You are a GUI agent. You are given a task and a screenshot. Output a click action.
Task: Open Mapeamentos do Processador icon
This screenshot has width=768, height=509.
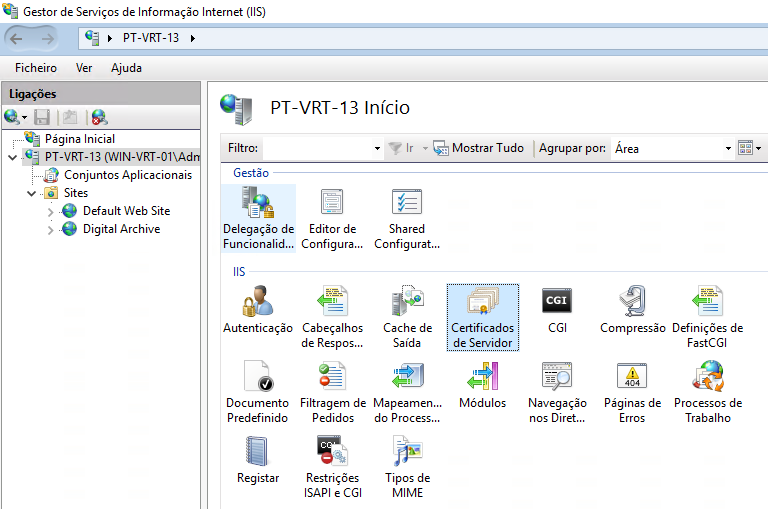click(x=407, y=391)
